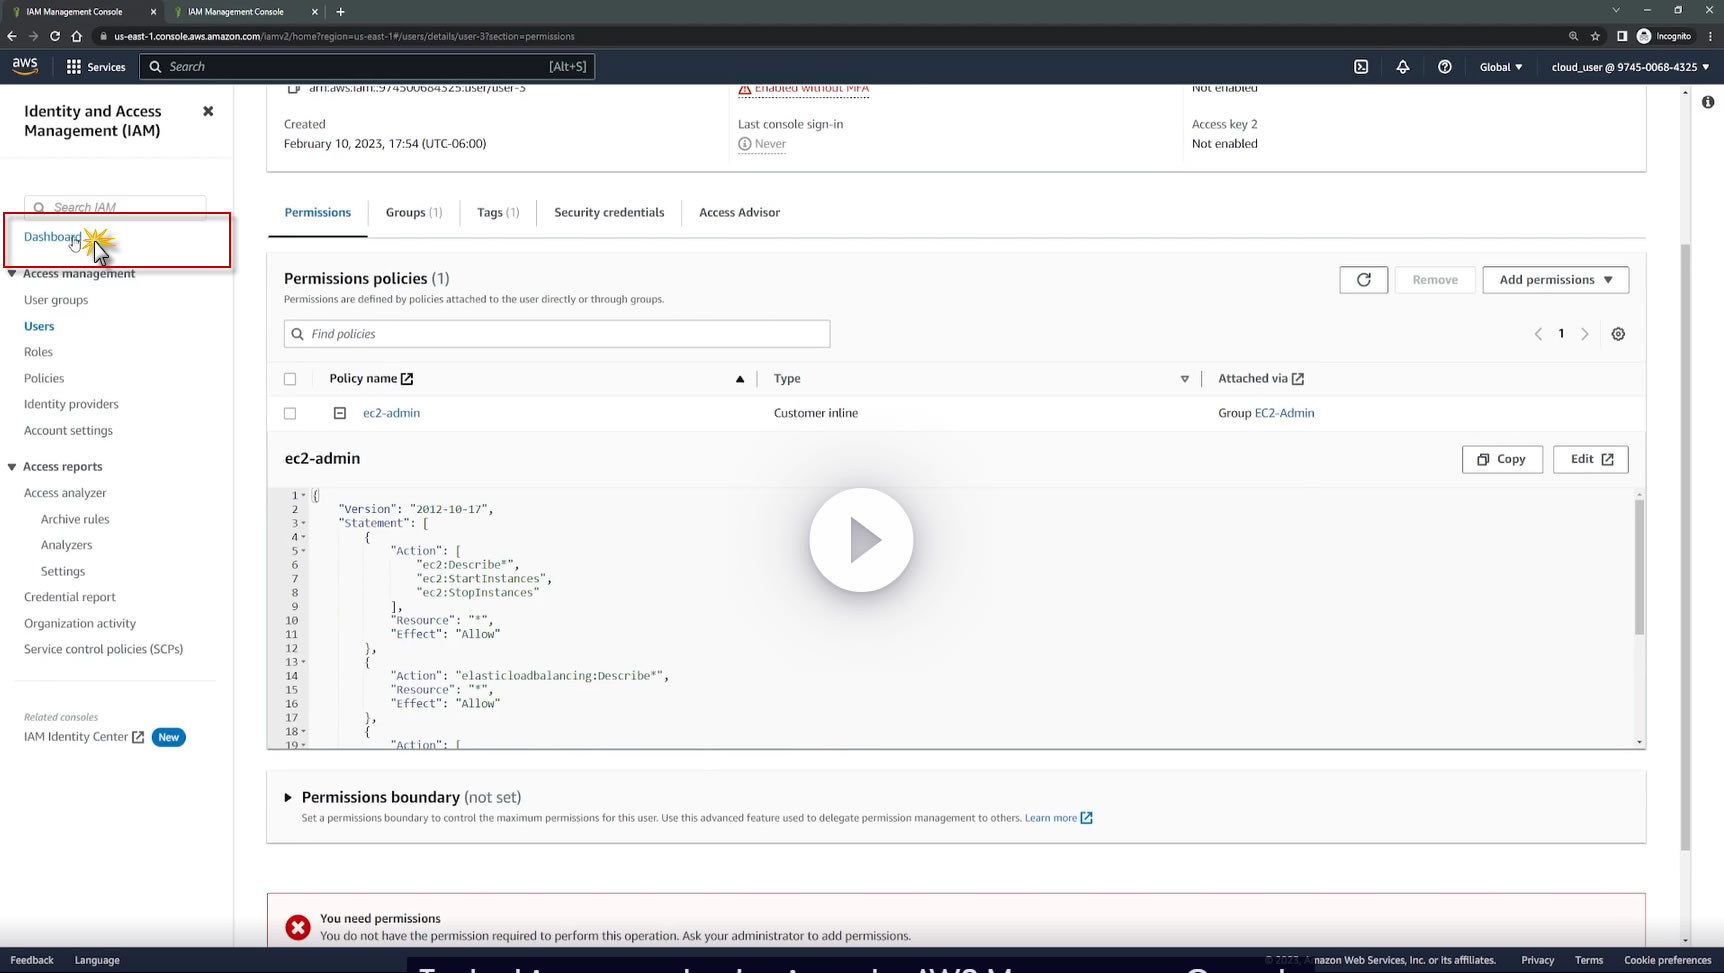1724x973 pixels.
Task: Open Identity providers page
Action: click(x=71, y=404)
